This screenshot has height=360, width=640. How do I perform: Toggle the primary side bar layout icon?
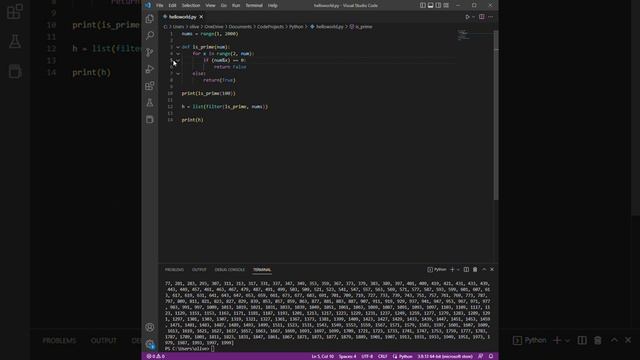[423, 5]
